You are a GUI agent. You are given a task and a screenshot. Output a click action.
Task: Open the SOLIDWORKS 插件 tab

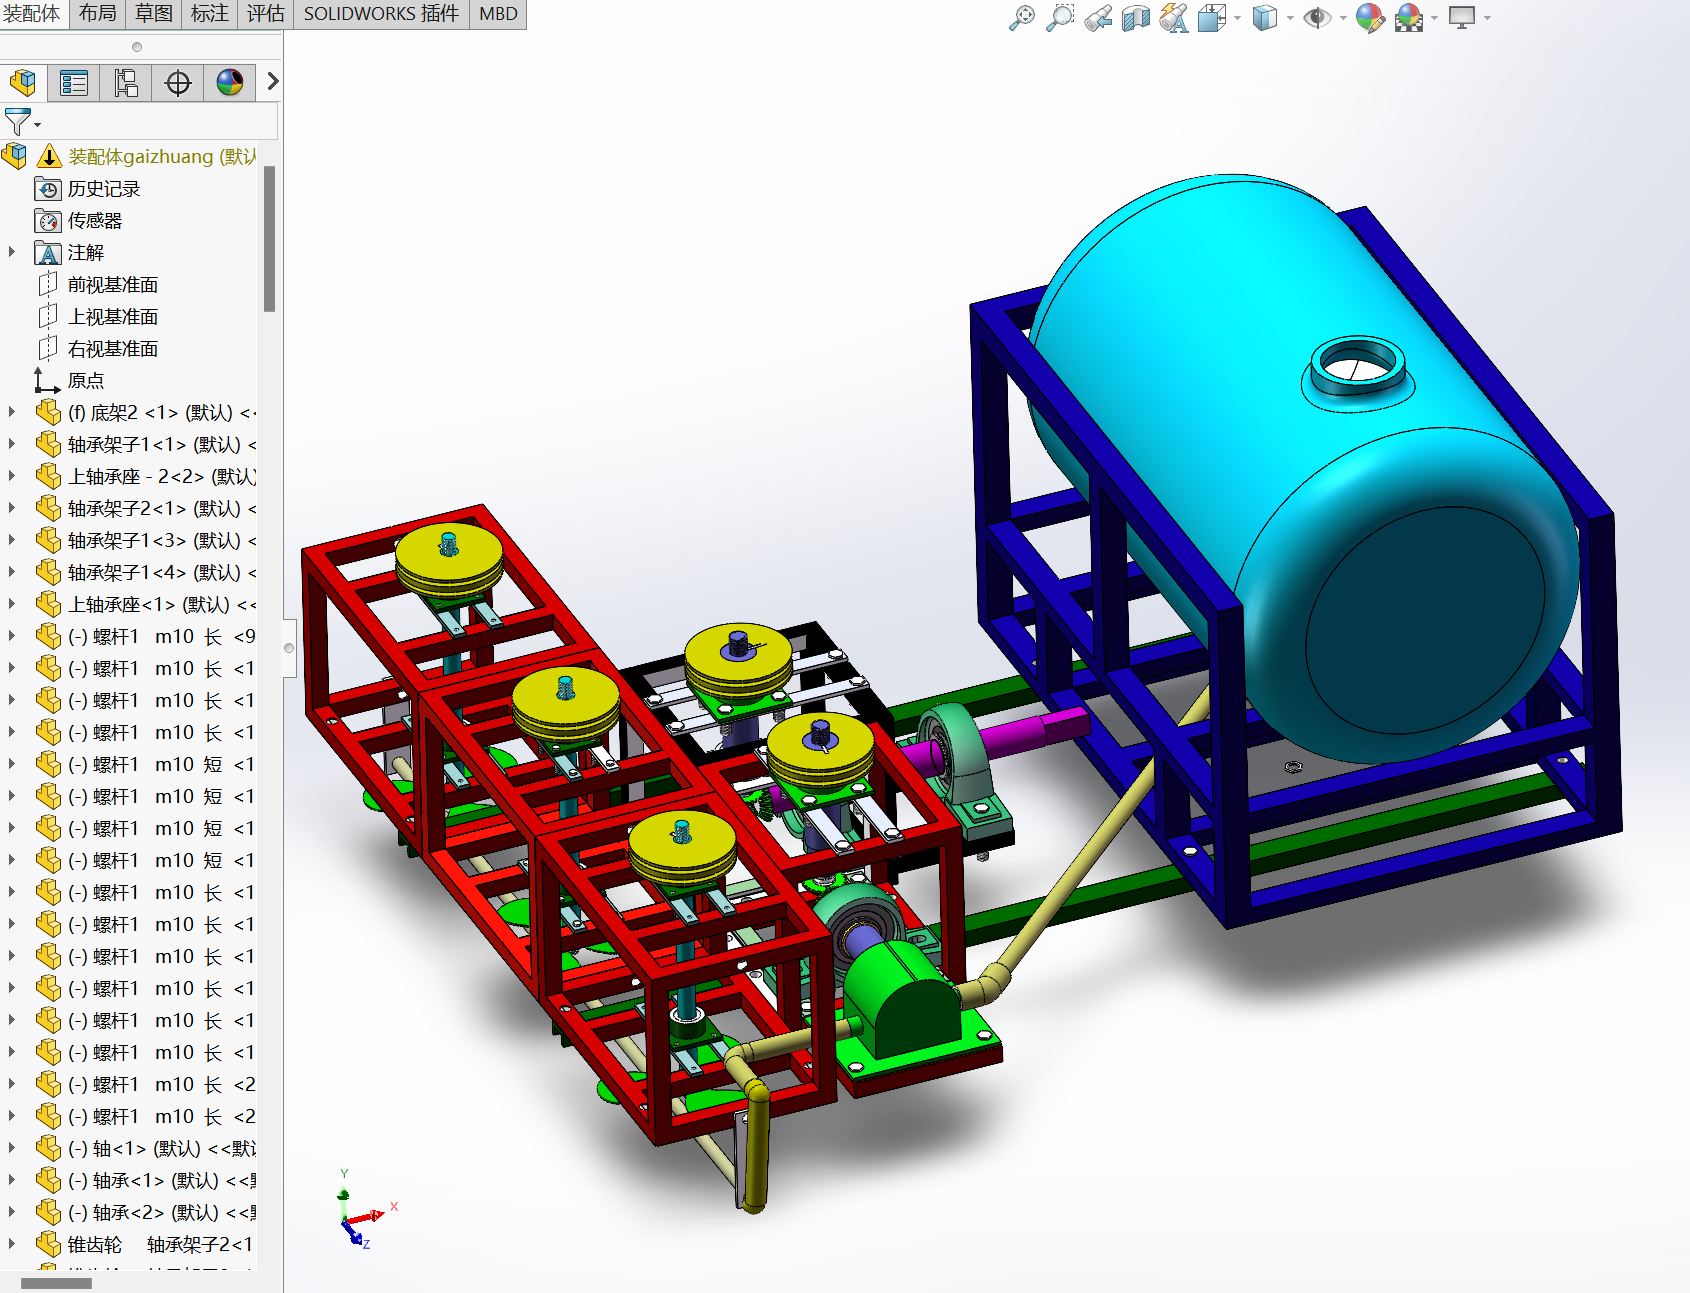coord(381,14)
